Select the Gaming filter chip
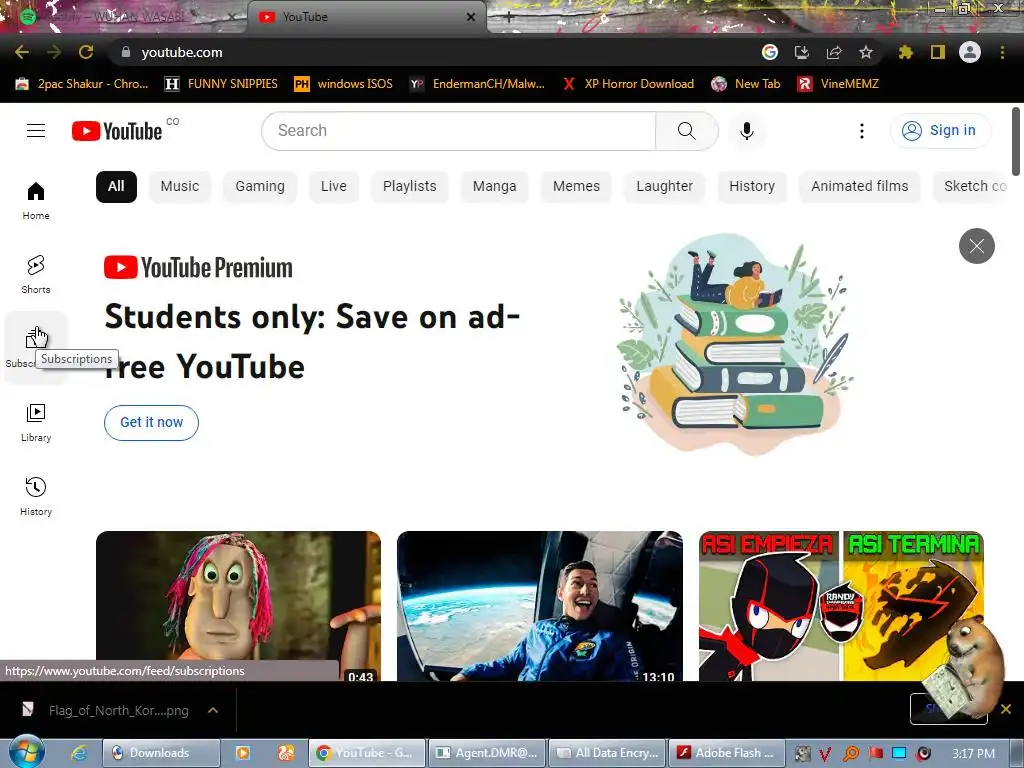The image size is (1024, 768). pyautogui.click(x=260, y=187)
